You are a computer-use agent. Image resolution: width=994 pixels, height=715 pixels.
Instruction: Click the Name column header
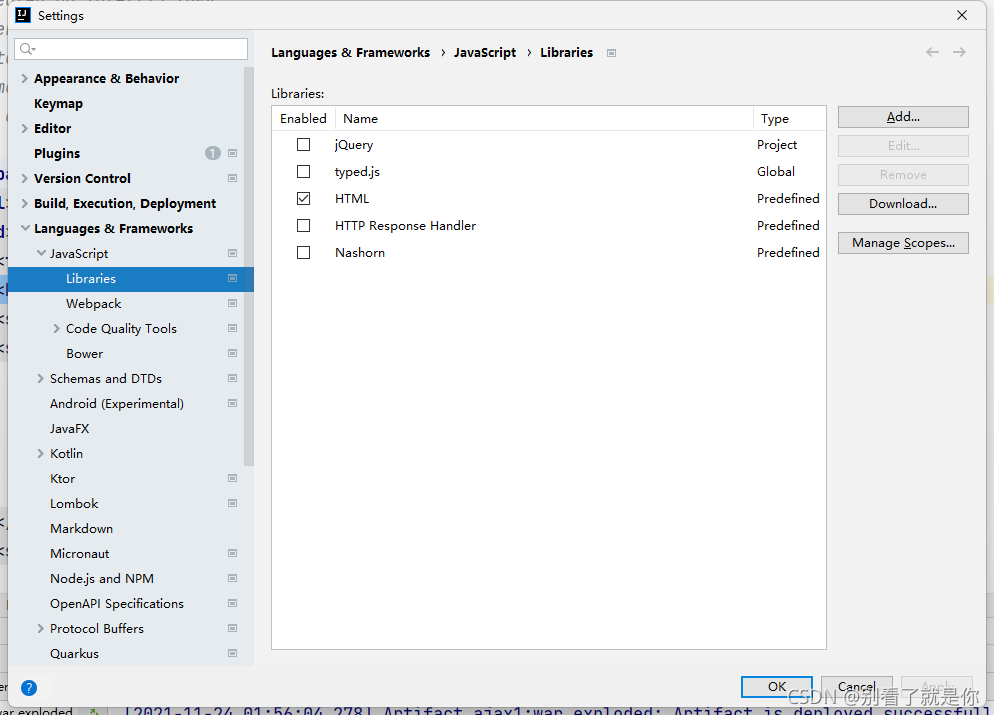pyautogui.click(x=544, y=119)
